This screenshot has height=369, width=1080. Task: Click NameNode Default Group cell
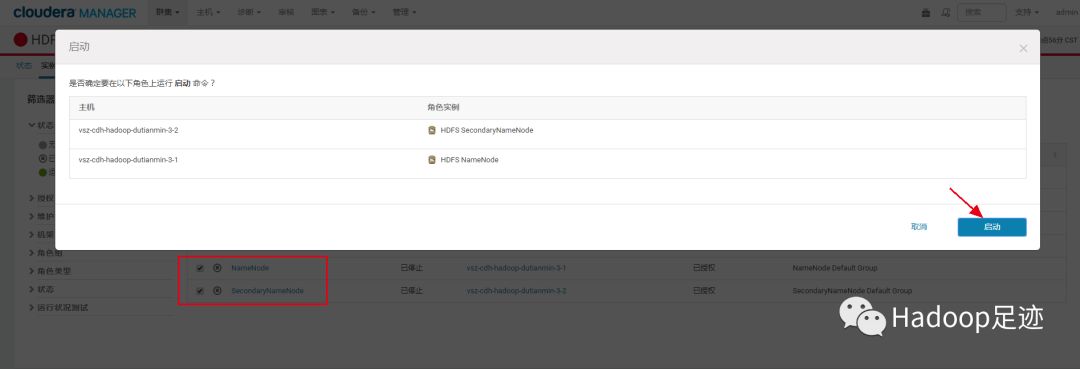[835, 268]
